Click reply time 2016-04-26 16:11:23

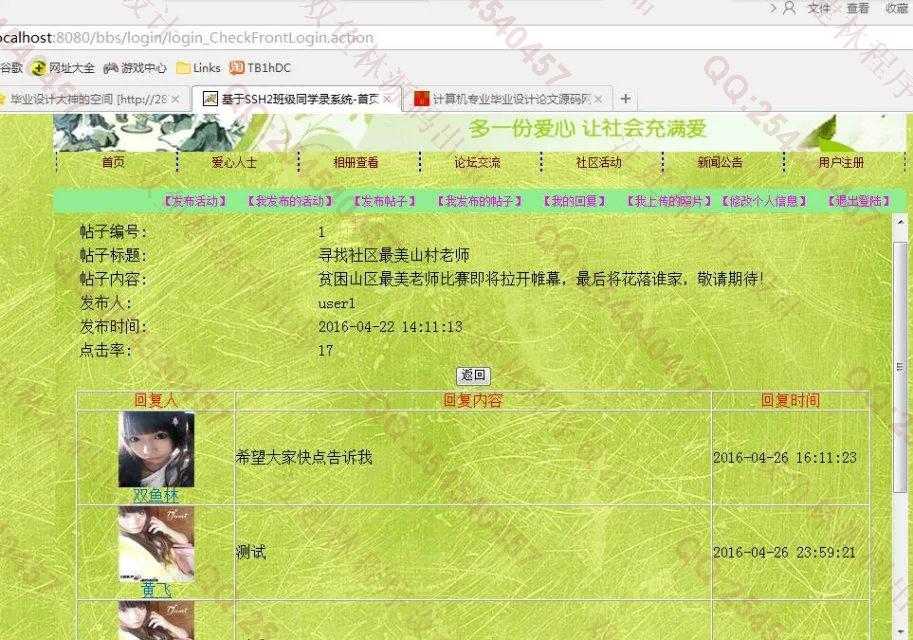click(785, 458)
